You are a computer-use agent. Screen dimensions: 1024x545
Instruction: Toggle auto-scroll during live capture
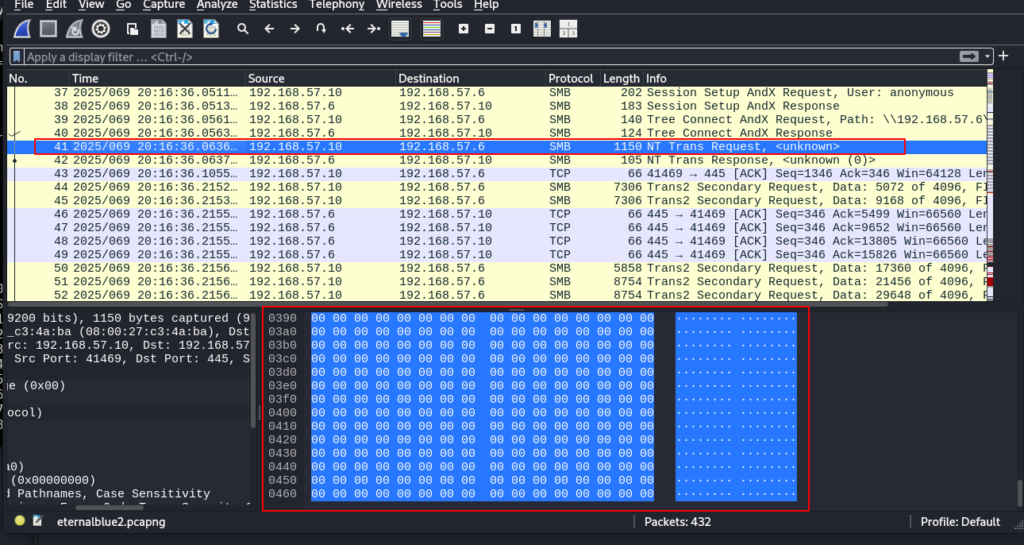click(400, 29)
